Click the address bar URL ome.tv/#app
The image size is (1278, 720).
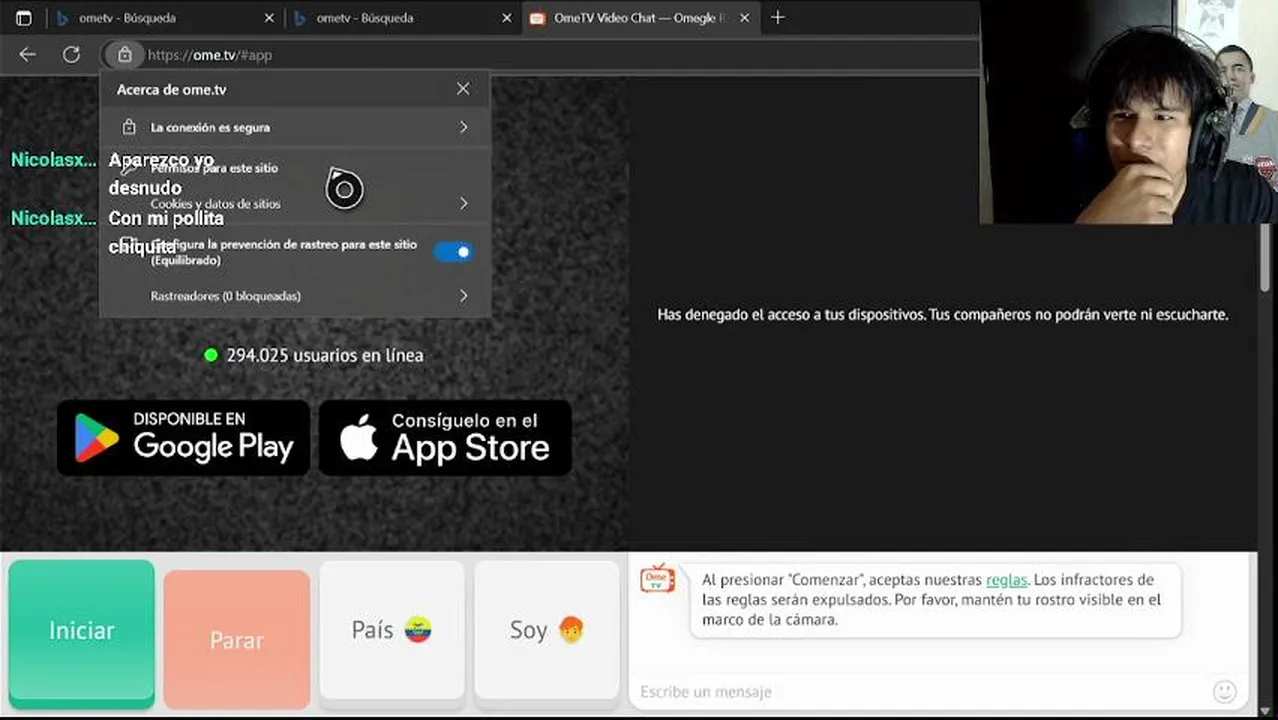(x=210, y=55)
